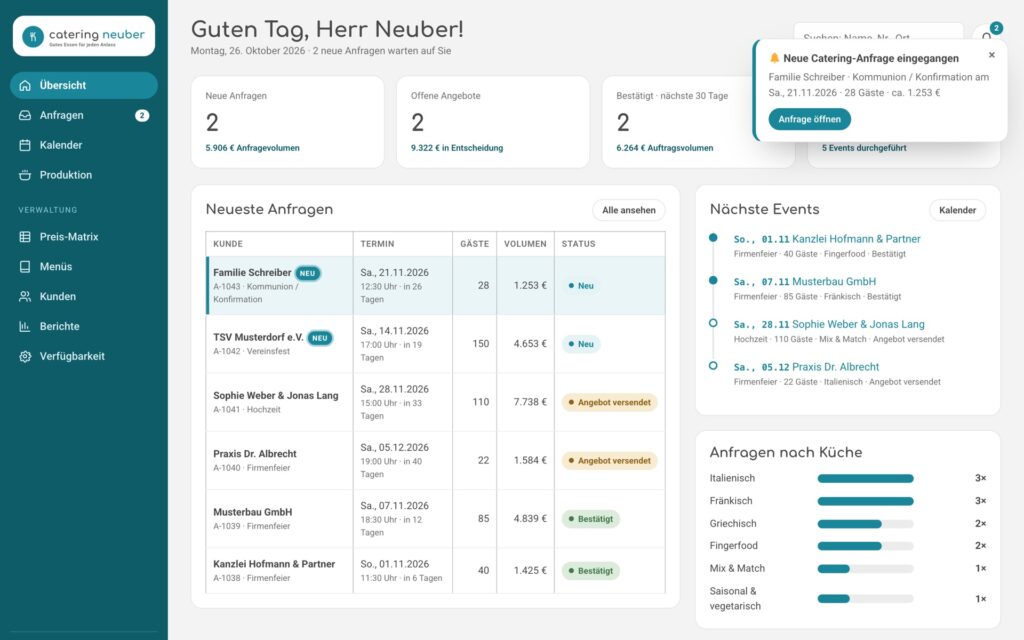Click the Italienisch cuisine bar
This screenshot has width=1024, height=640.
[x=865, y=479]
